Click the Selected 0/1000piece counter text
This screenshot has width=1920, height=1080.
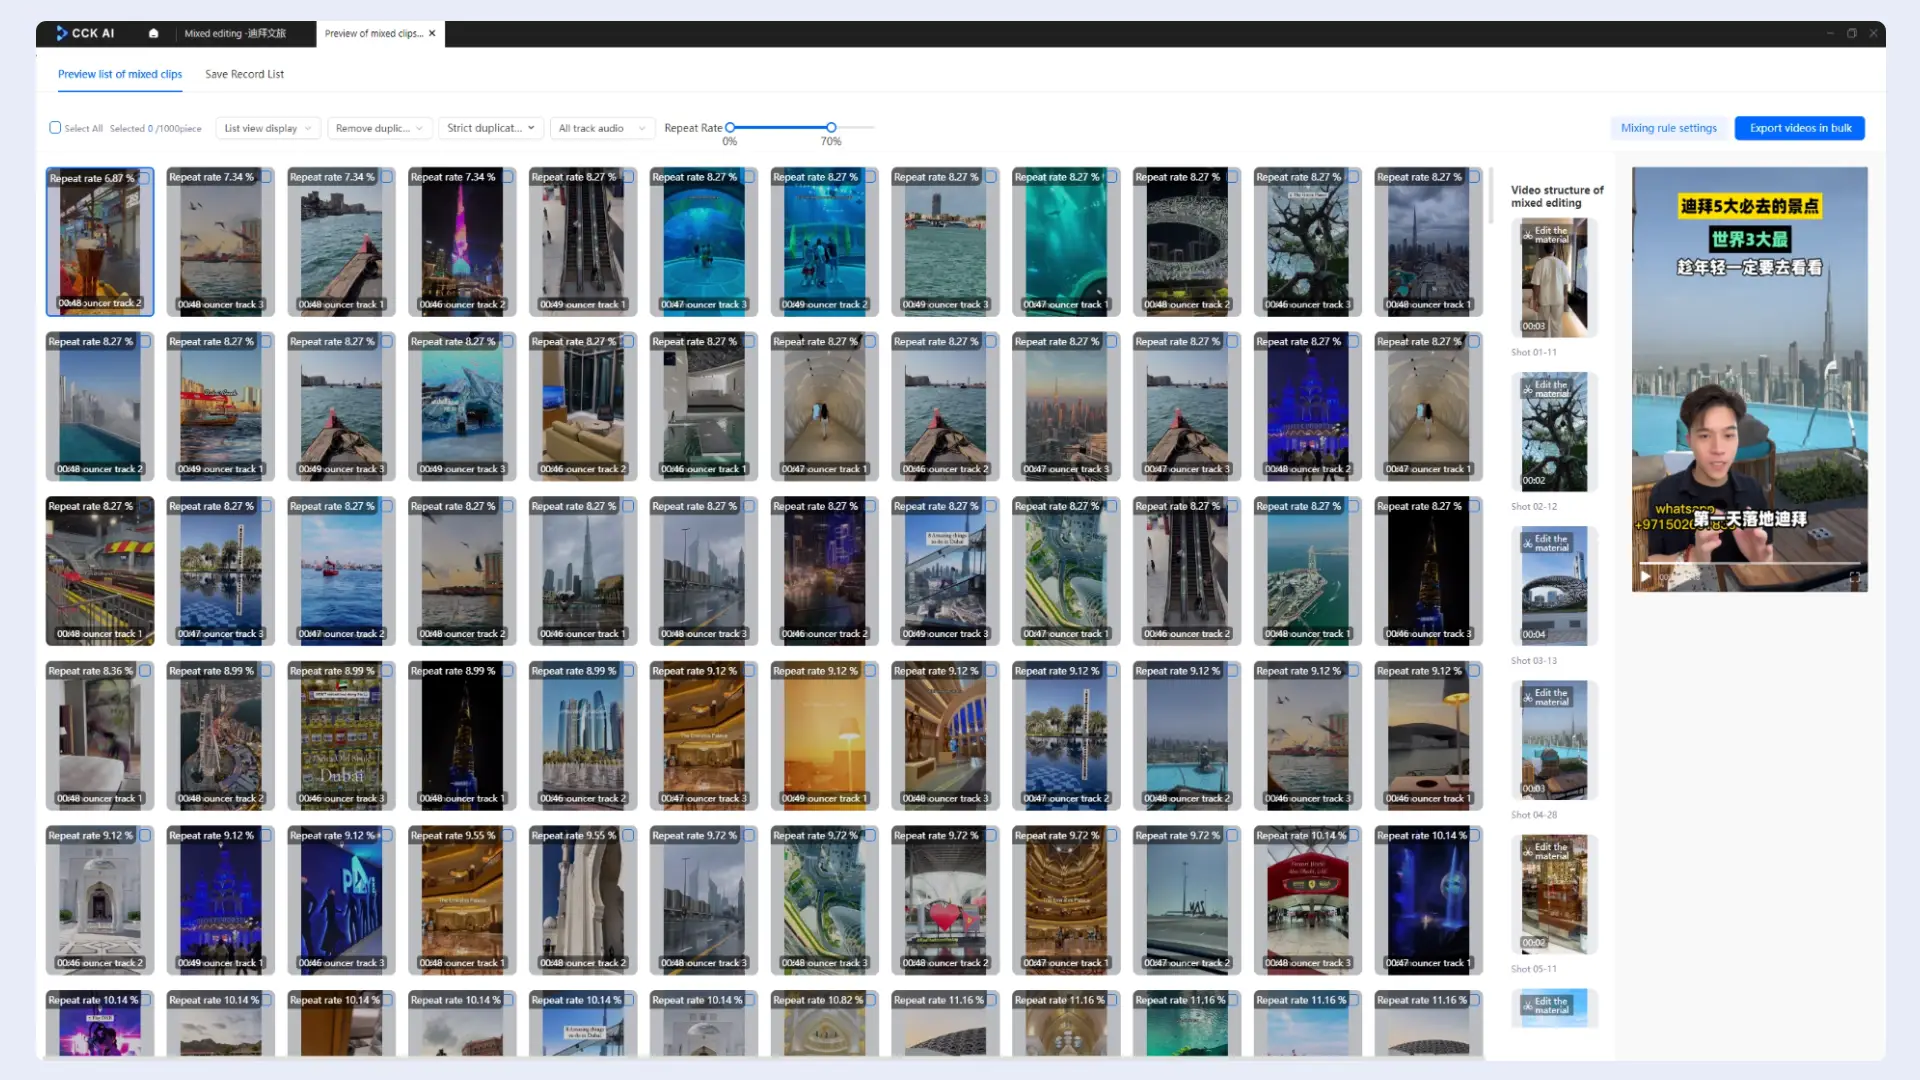click(x=155, y=128)
